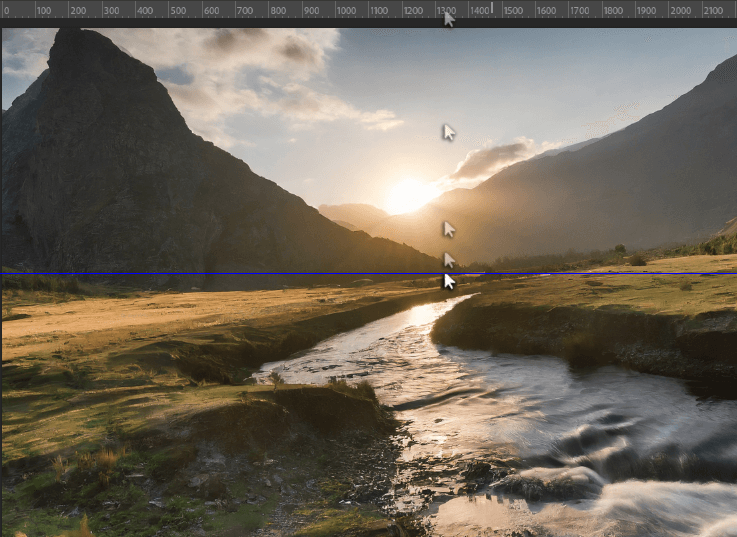
Task: Click the 0 origin mark on the ruler
Action: (7, 10)
